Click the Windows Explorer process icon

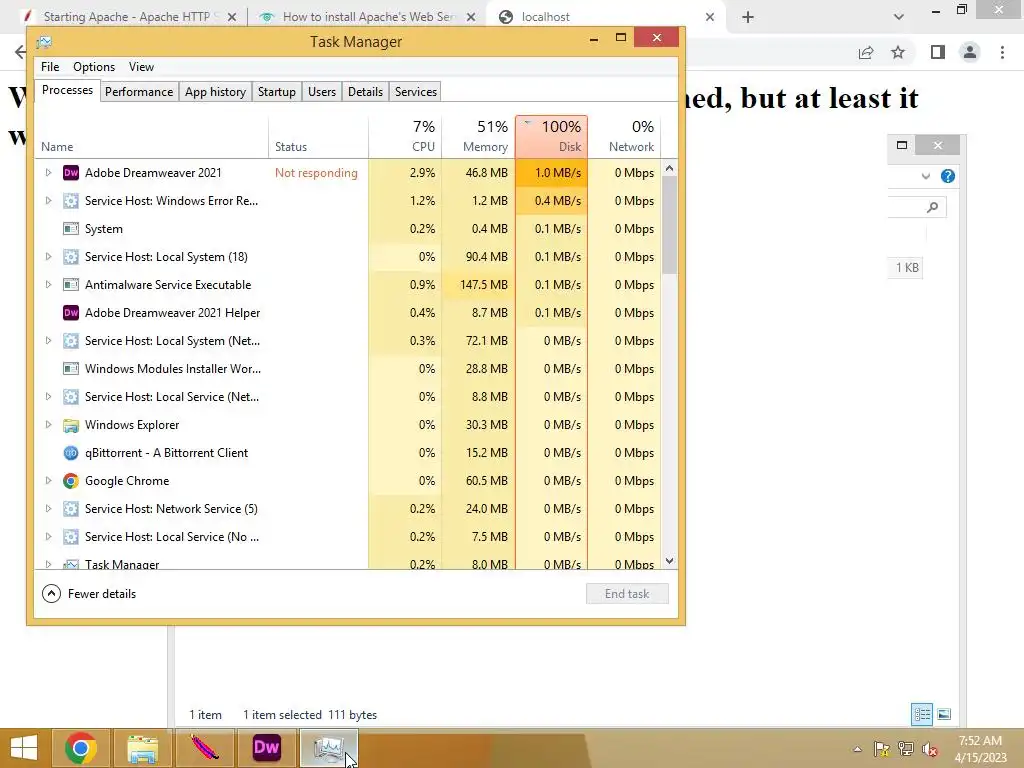click(x=71, y=425)
